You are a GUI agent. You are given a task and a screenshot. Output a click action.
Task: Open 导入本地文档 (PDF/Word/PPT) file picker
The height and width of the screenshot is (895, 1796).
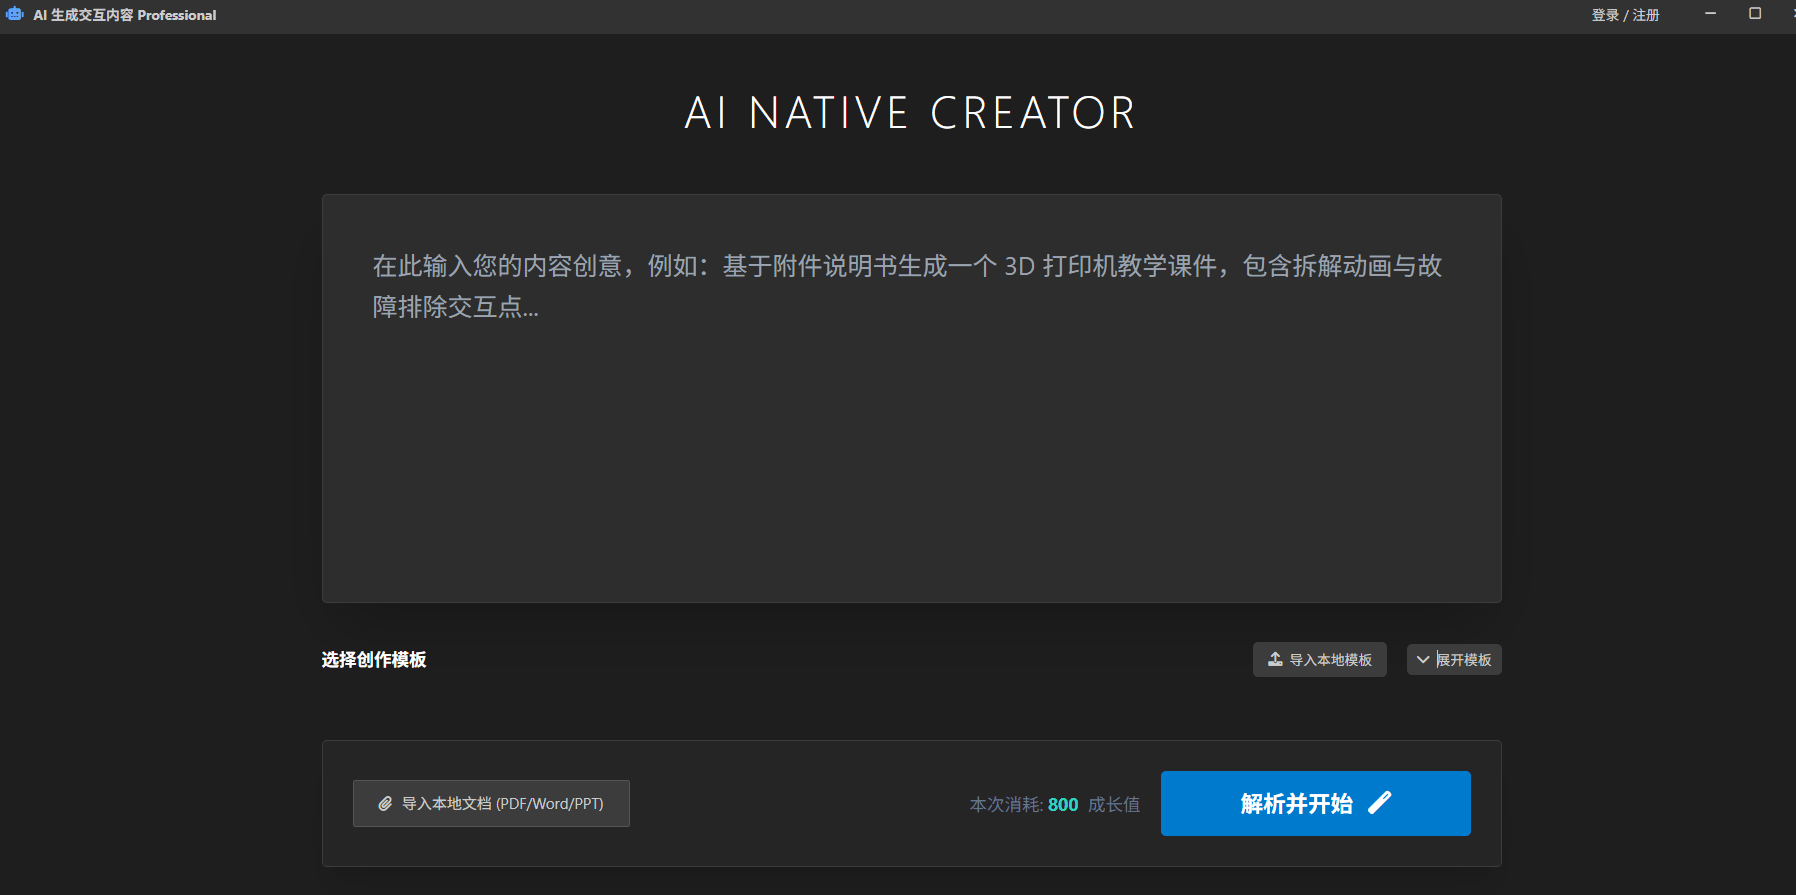point(491,804)
